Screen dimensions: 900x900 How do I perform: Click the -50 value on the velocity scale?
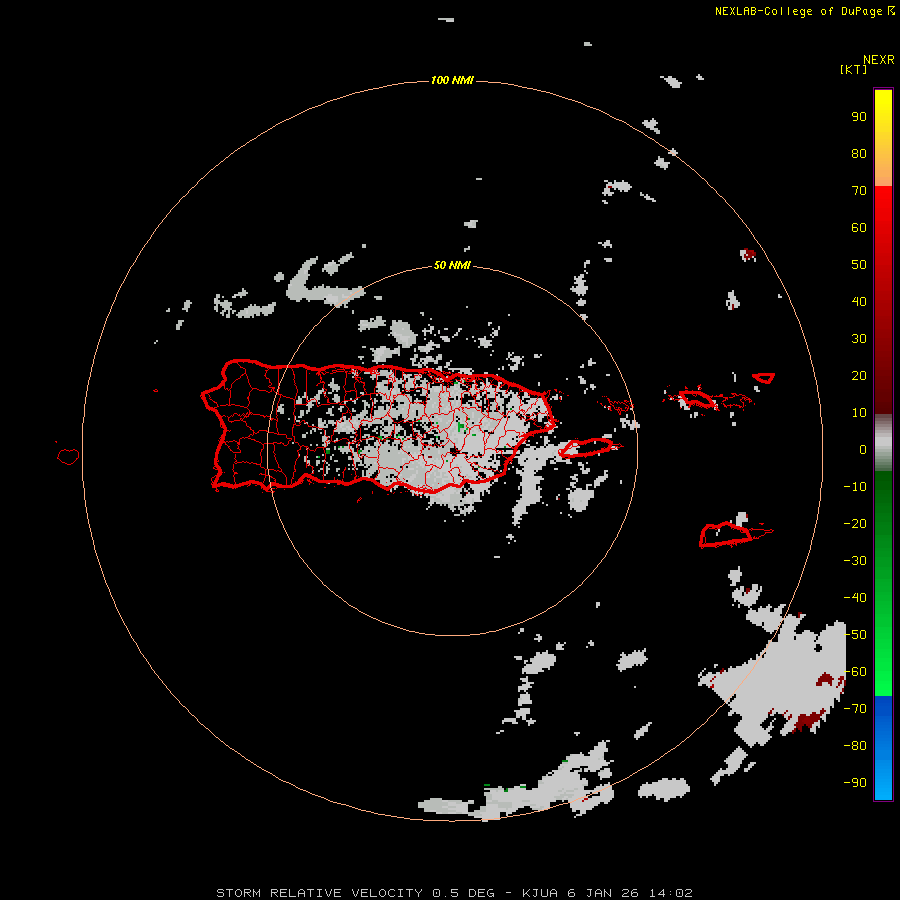(x=855, y=634)
